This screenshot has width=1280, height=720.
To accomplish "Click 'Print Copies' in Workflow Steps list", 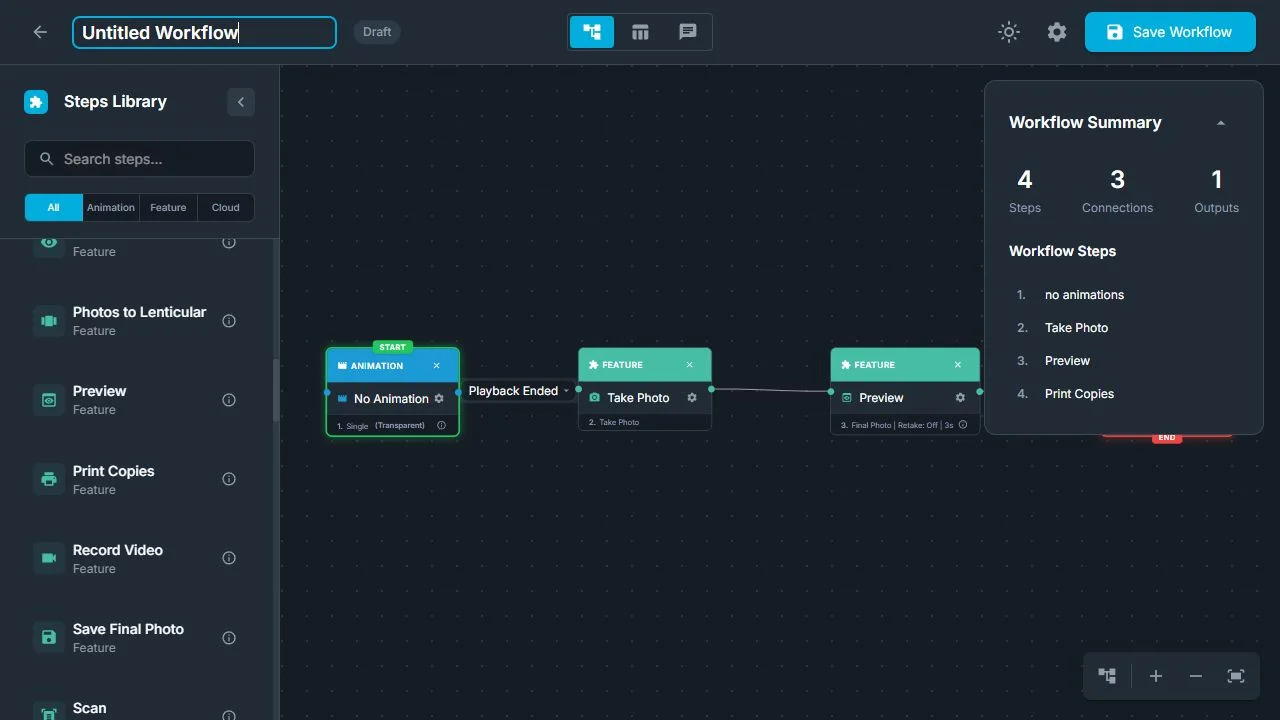I will coord(1079,394).
